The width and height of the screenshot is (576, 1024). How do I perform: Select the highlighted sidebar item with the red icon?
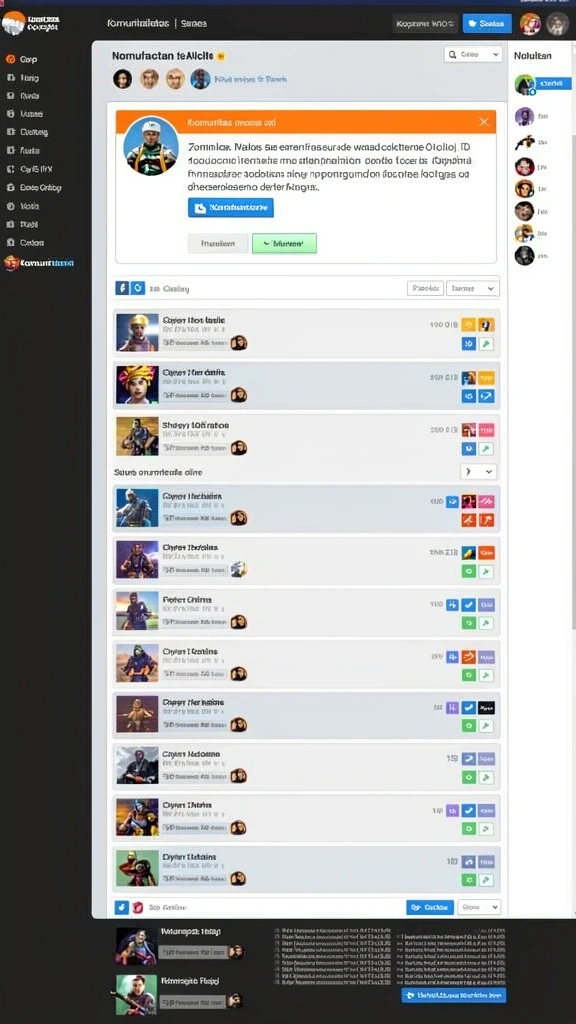tap(39, 263)
